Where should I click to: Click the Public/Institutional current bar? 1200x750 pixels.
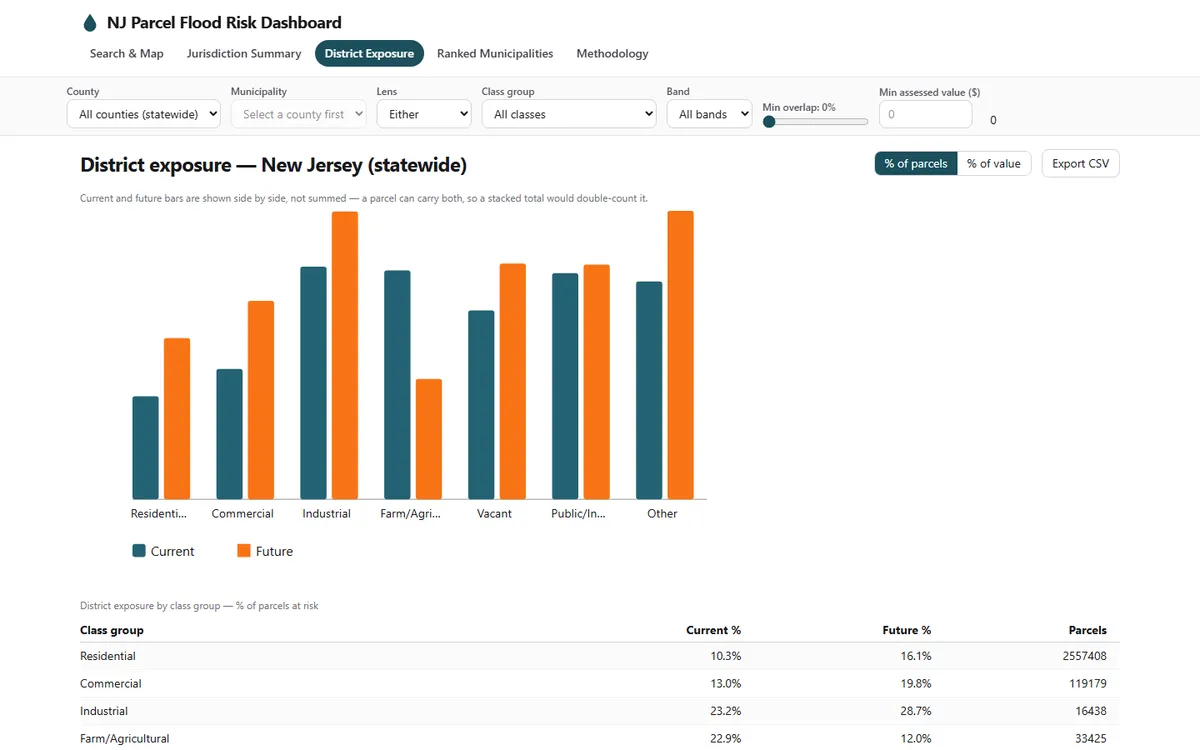pos(565,386)
